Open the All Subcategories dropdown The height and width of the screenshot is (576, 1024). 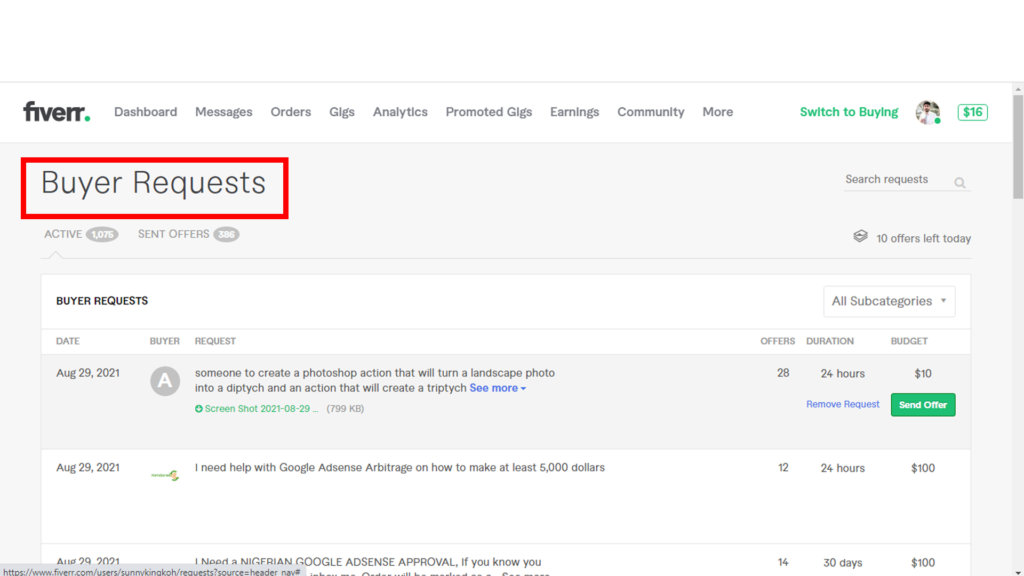[889, 301]
